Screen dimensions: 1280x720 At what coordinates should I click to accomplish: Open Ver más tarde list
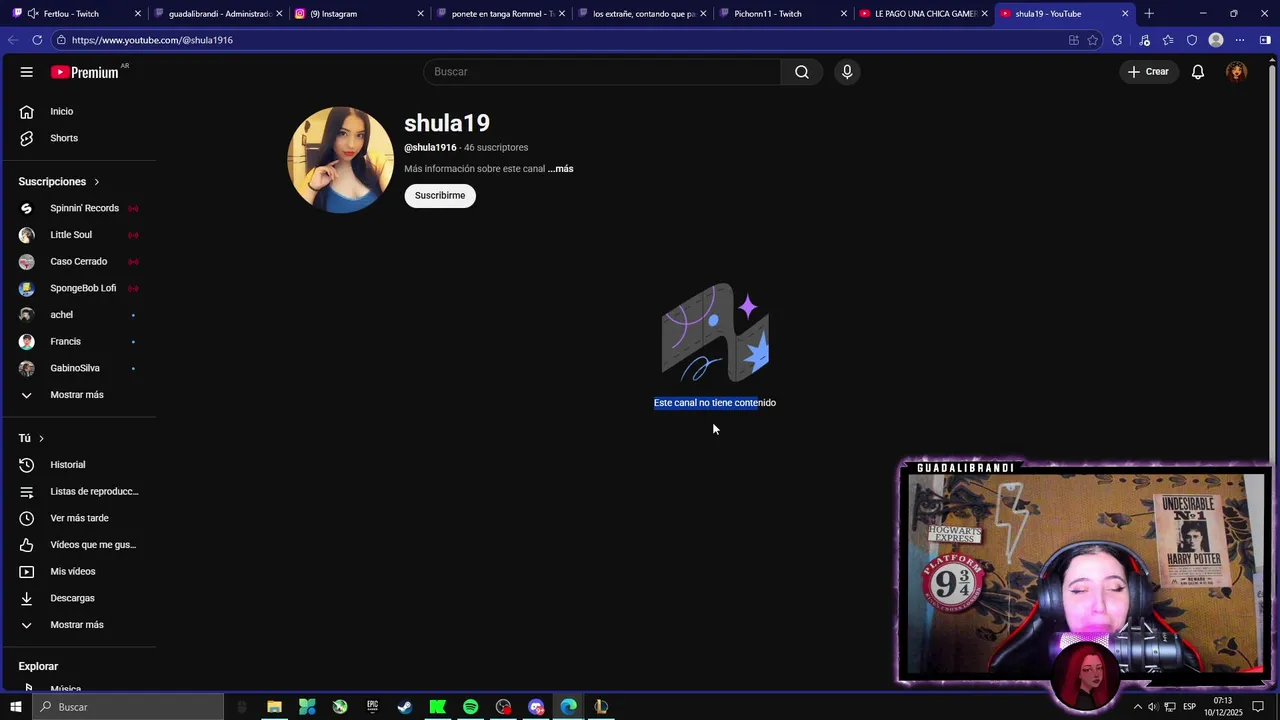click(78, 518)
